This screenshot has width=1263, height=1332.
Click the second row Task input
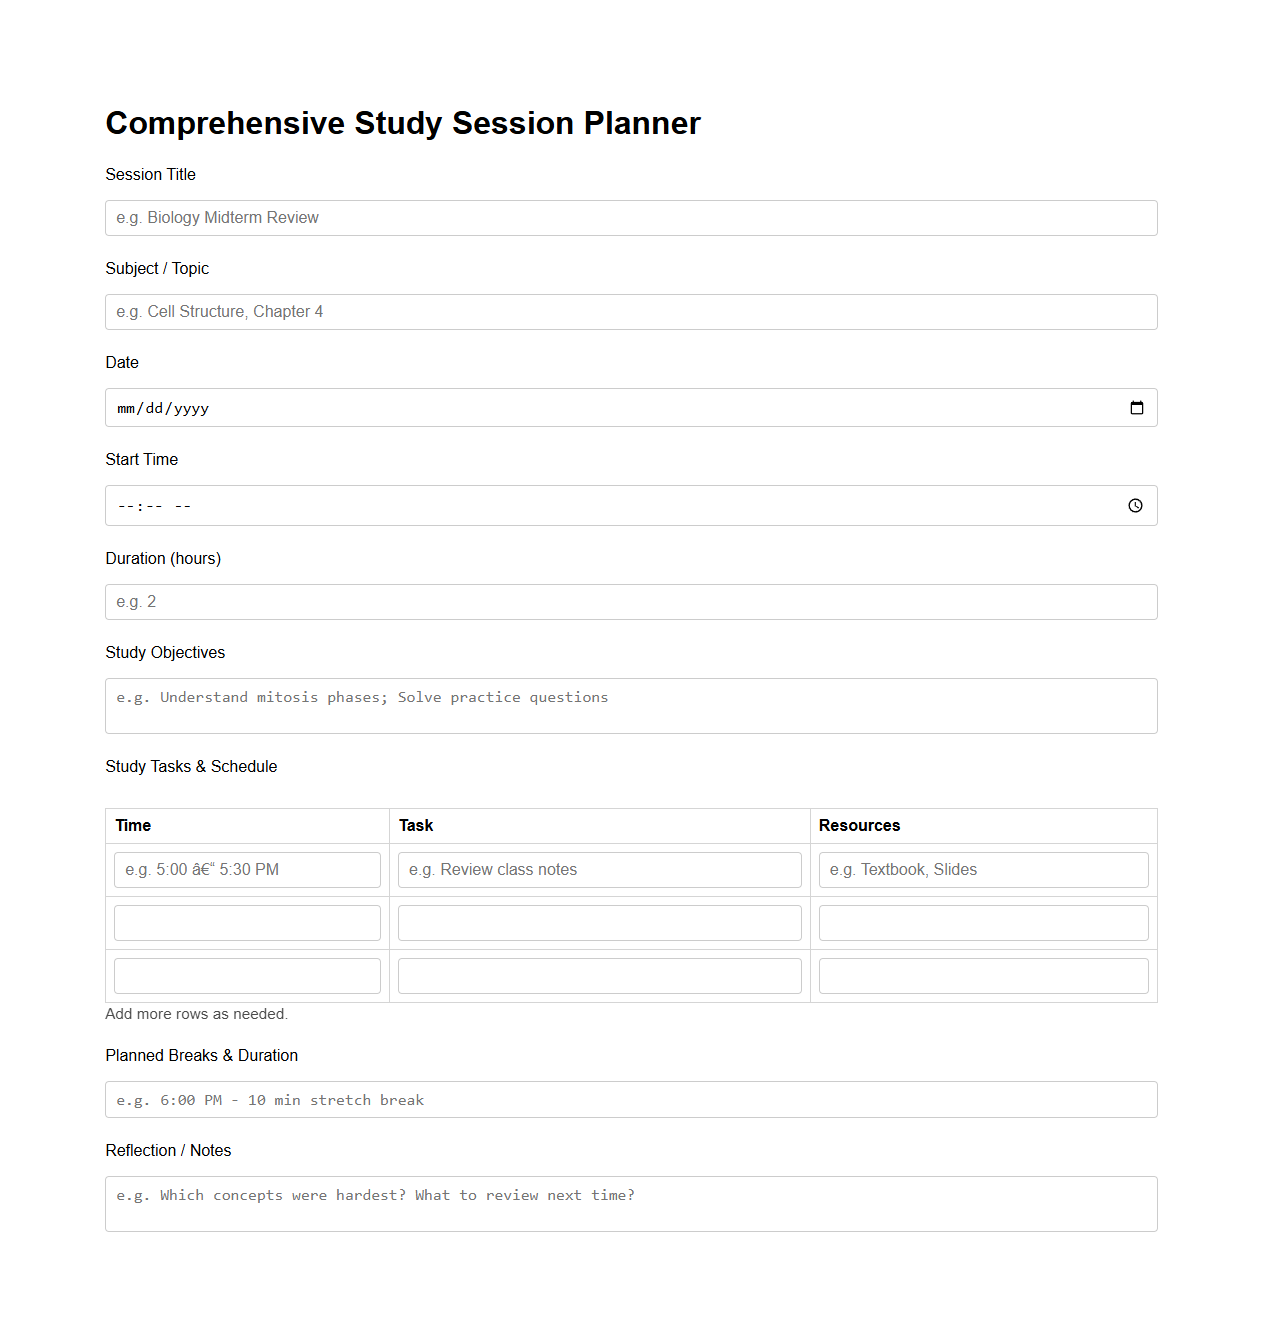click(599, 922)
